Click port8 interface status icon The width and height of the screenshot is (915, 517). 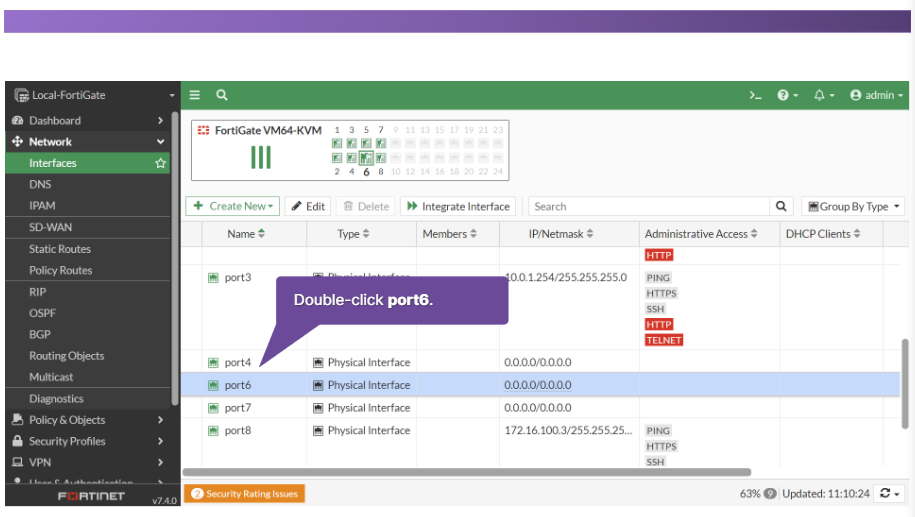(x=213, y=431)
